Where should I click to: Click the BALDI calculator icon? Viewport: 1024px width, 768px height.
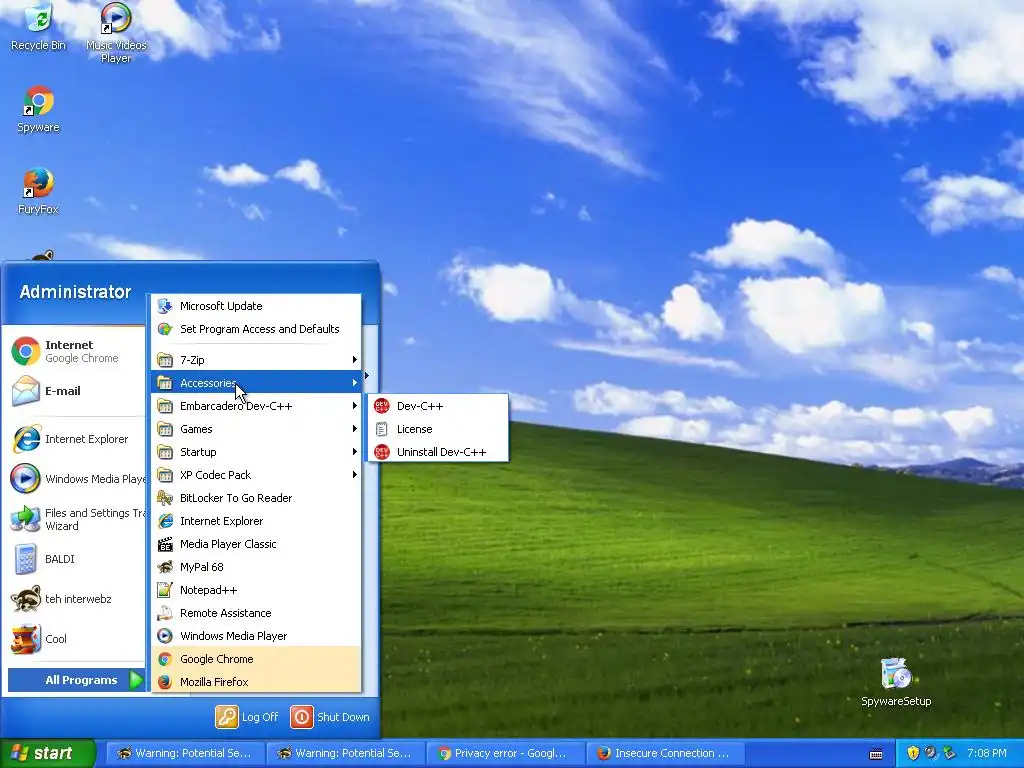tap(26, 559)
